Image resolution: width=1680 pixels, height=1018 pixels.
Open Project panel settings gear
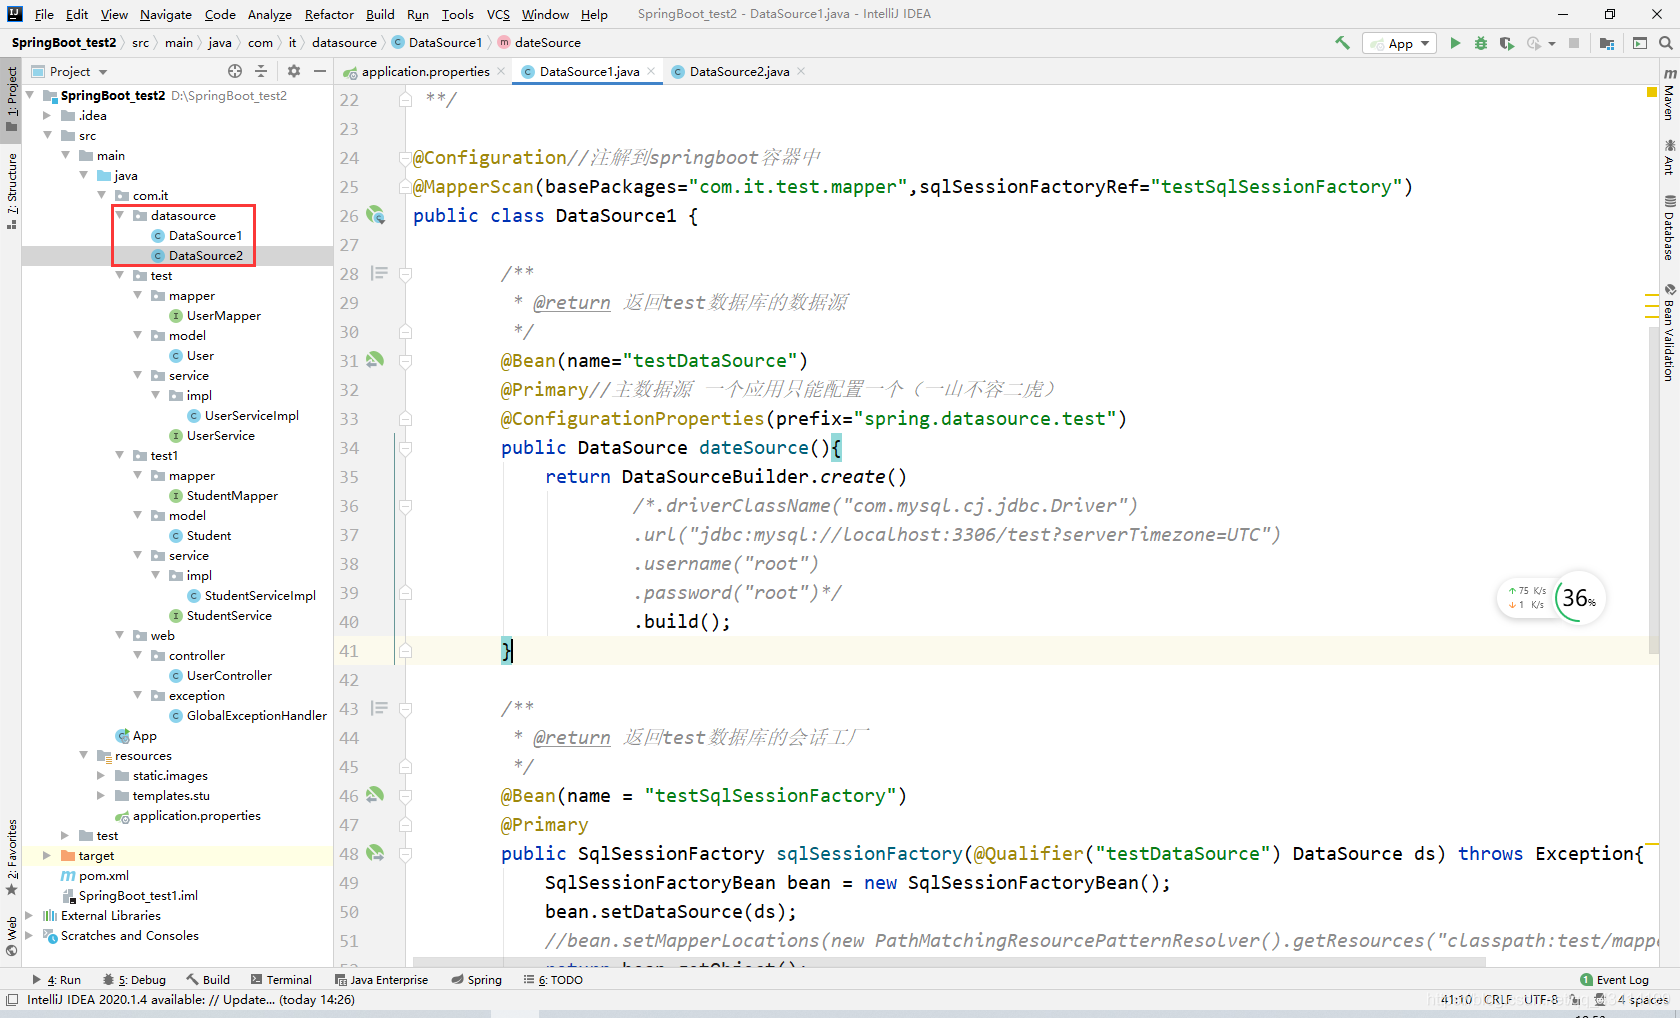[294, 71]
